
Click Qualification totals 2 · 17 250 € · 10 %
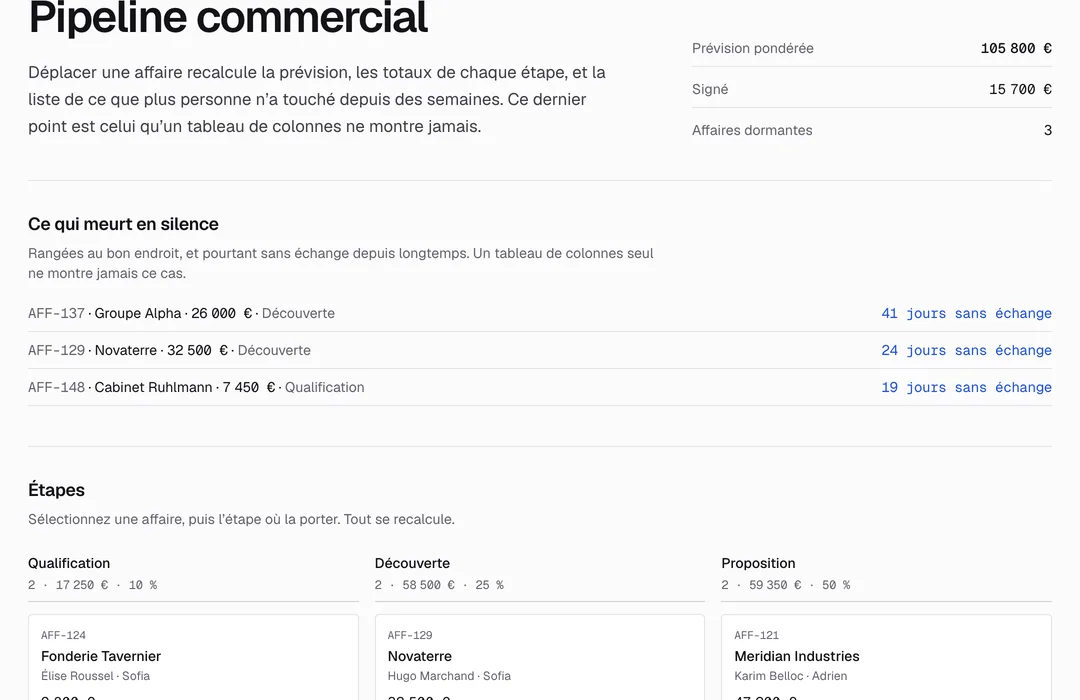pos(92,585)
